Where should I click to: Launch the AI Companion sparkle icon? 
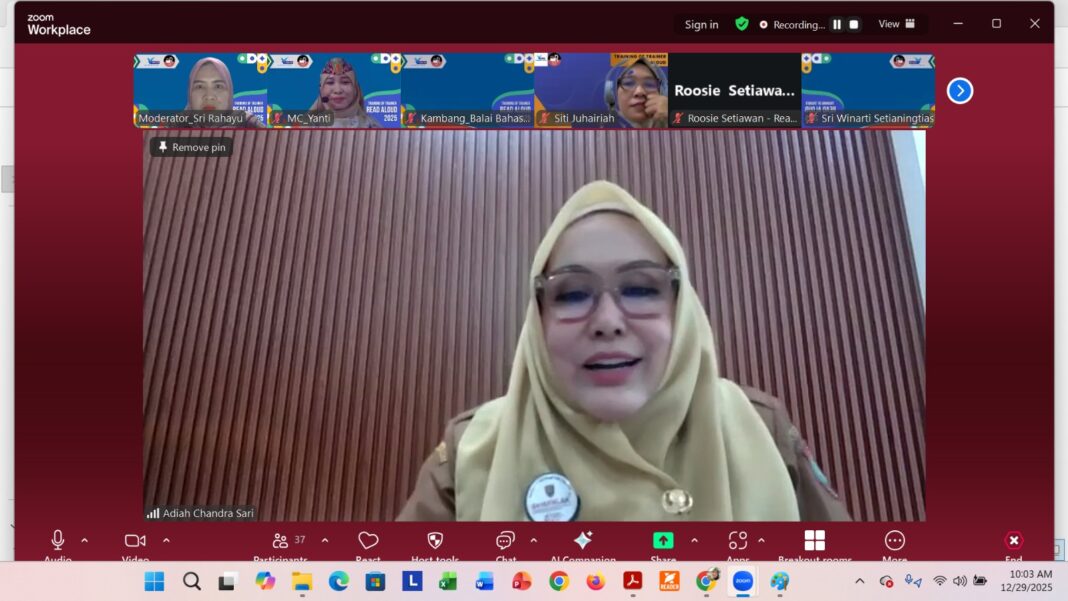[583, 541]
